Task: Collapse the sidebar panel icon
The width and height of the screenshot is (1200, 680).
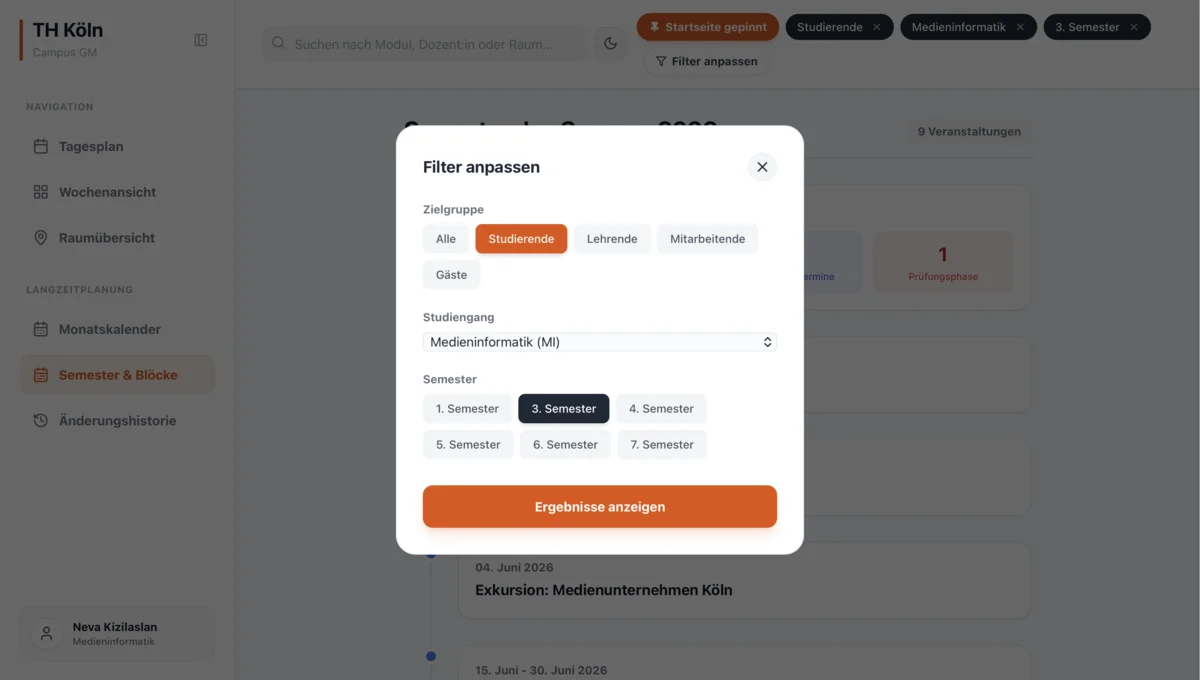Action: [201, 40]
